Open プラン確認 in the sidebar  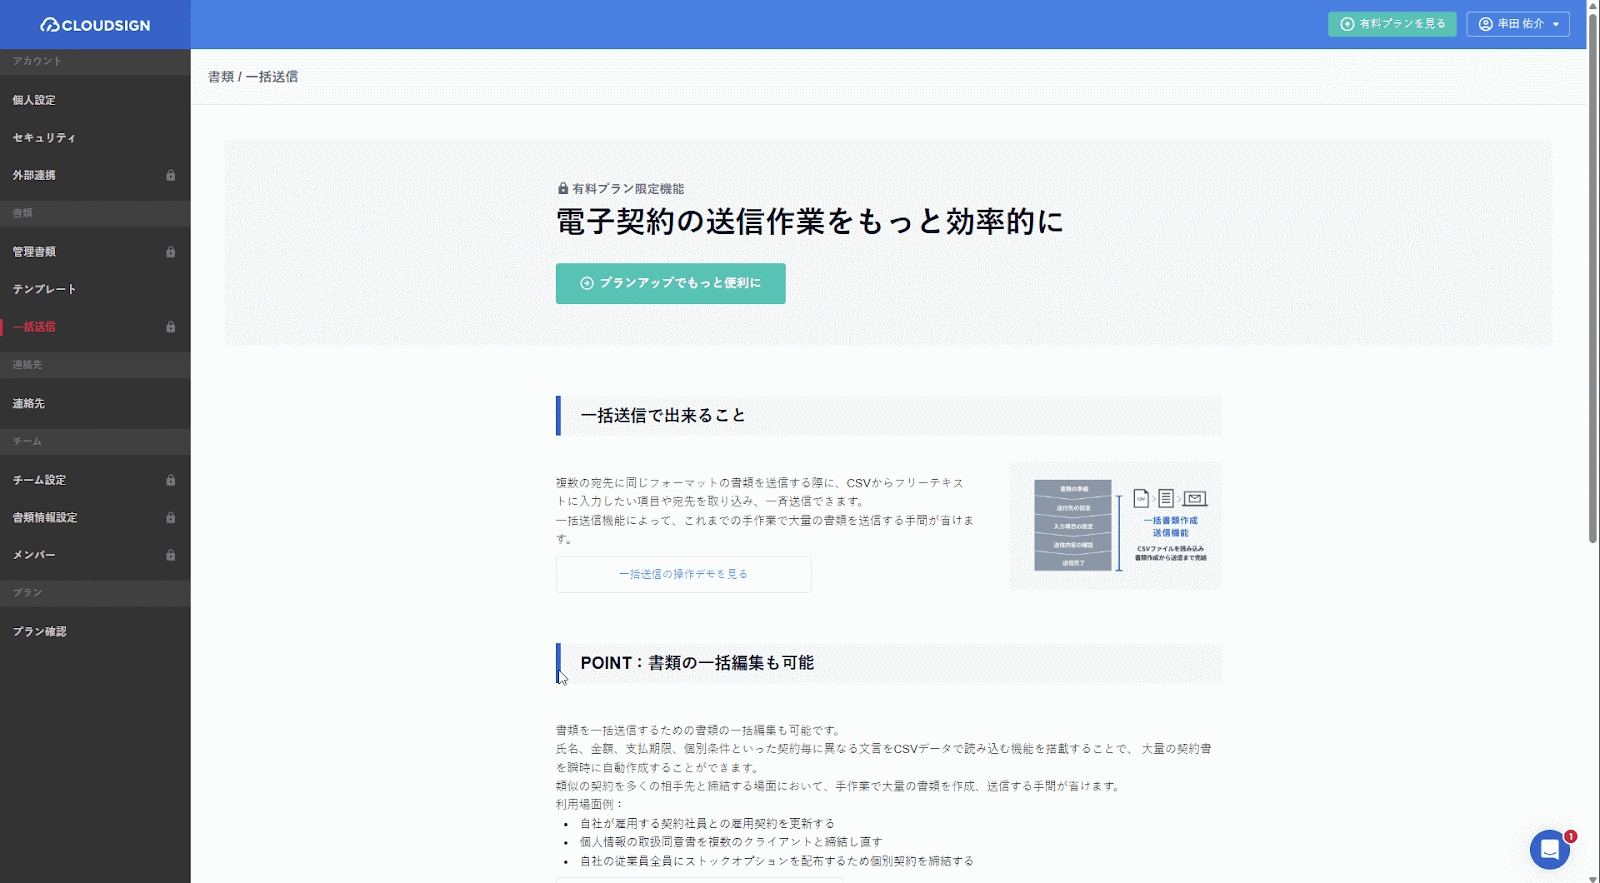[40, 632]
